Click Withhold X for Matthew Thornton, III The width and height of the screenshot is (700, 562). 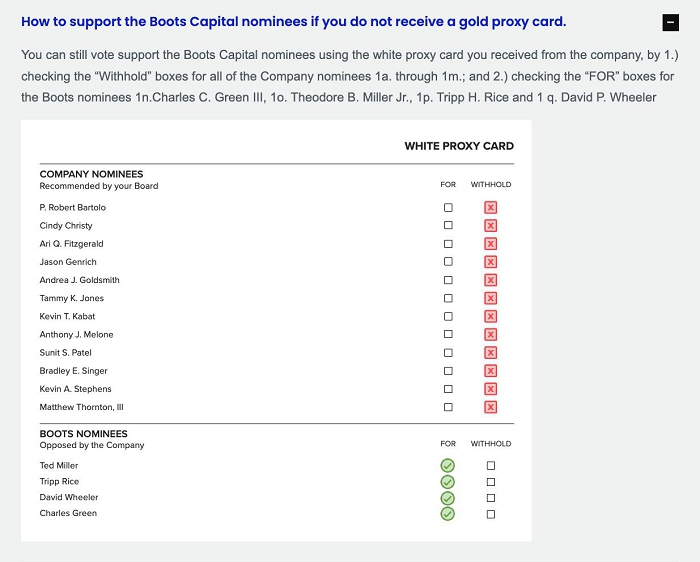tap(490, 407)
